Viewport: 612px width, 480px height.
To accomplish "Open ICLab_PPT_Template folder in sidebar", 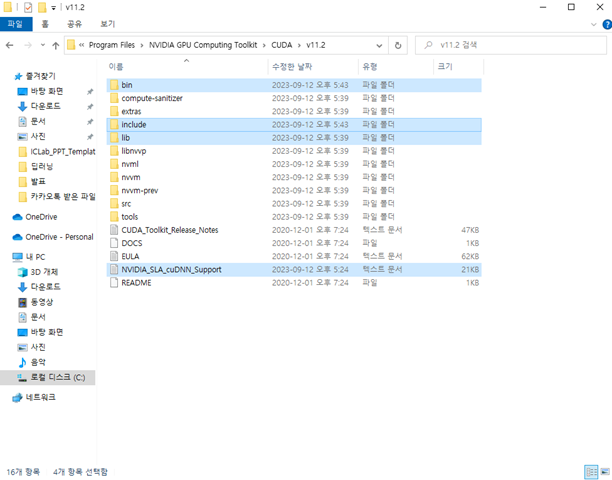I will click(62, 151).
